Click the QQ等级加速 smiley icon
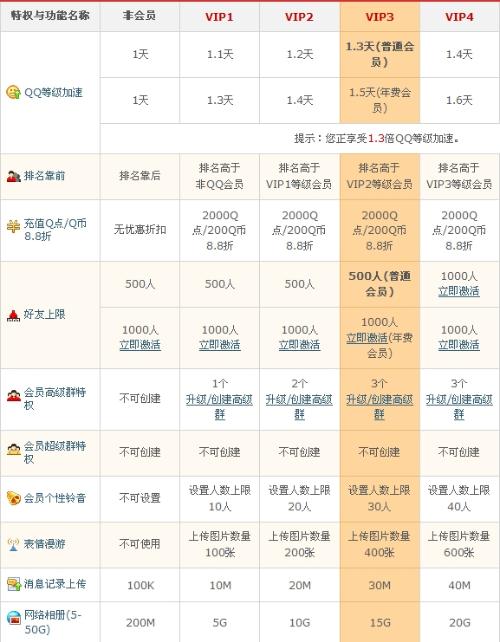 (x=13, y=92)
